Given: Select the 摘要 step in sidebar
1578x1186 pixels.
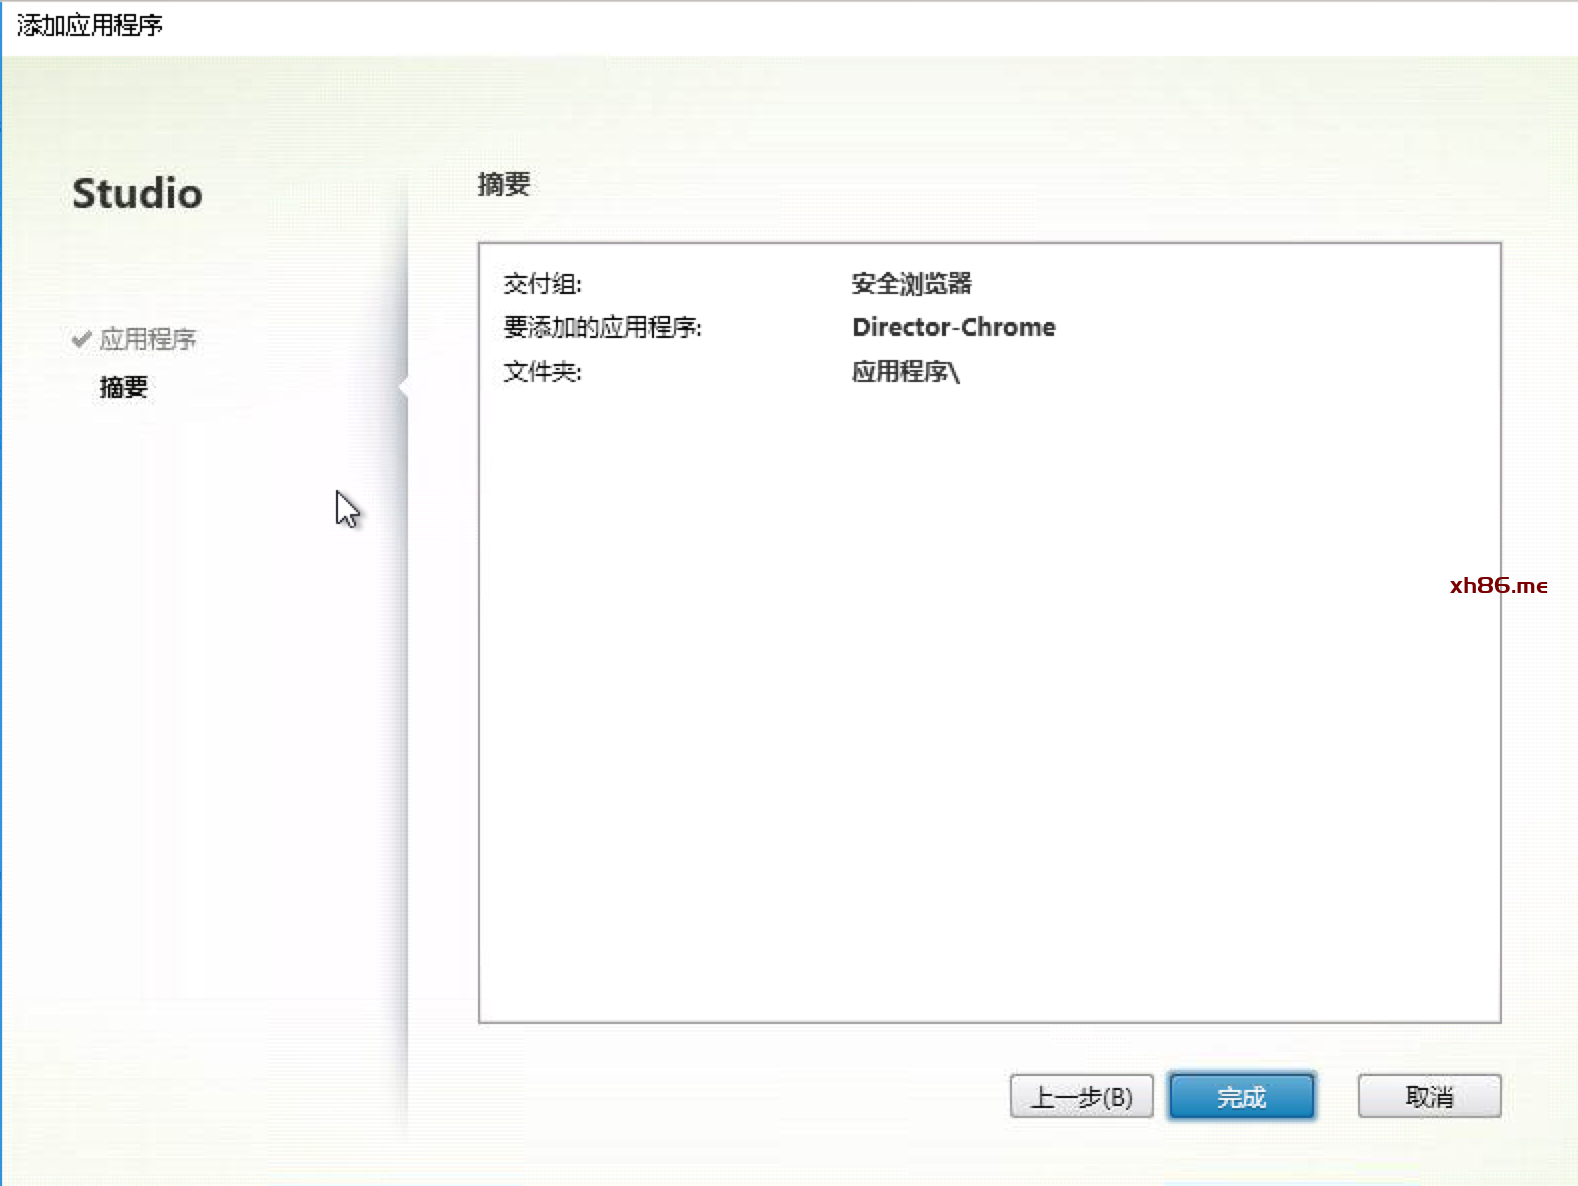Looking at the screenshot, I should 124,387.
